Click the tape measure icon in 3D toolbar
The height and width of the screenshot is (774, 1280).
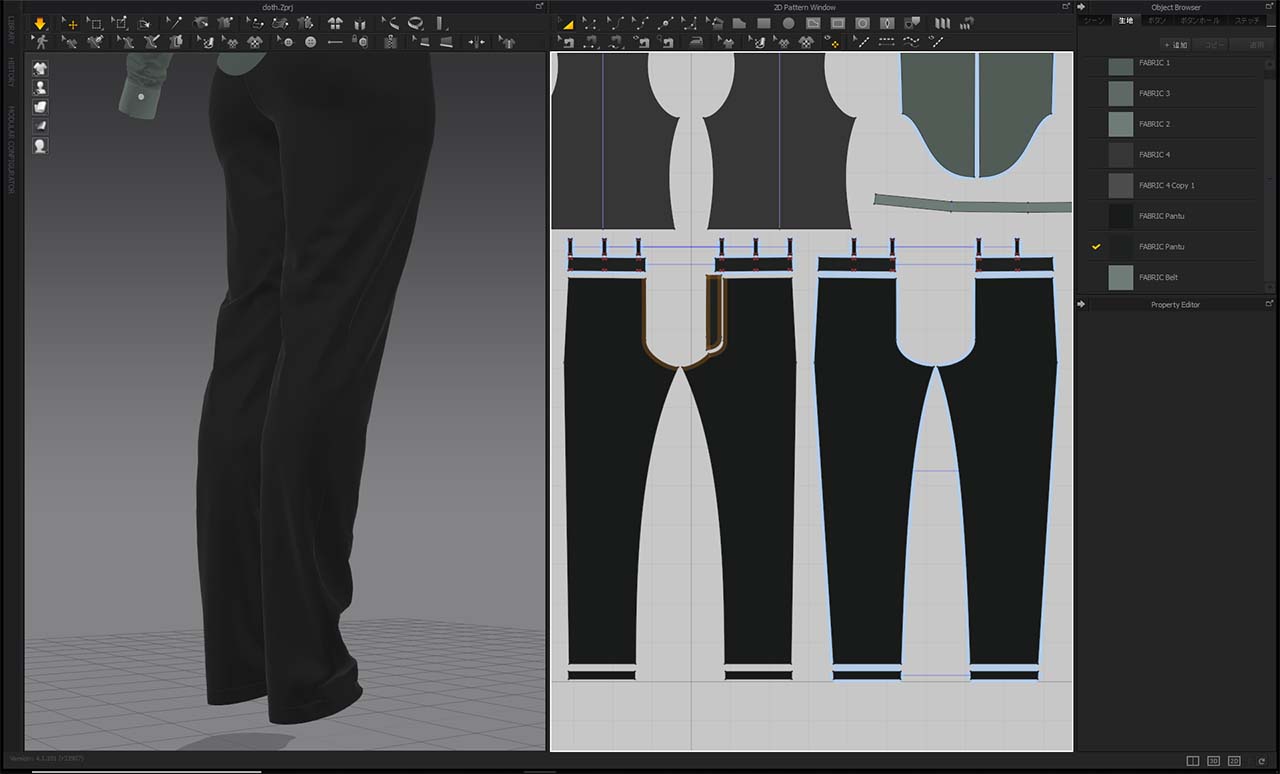pyautogui.click(x=415, y=23)
